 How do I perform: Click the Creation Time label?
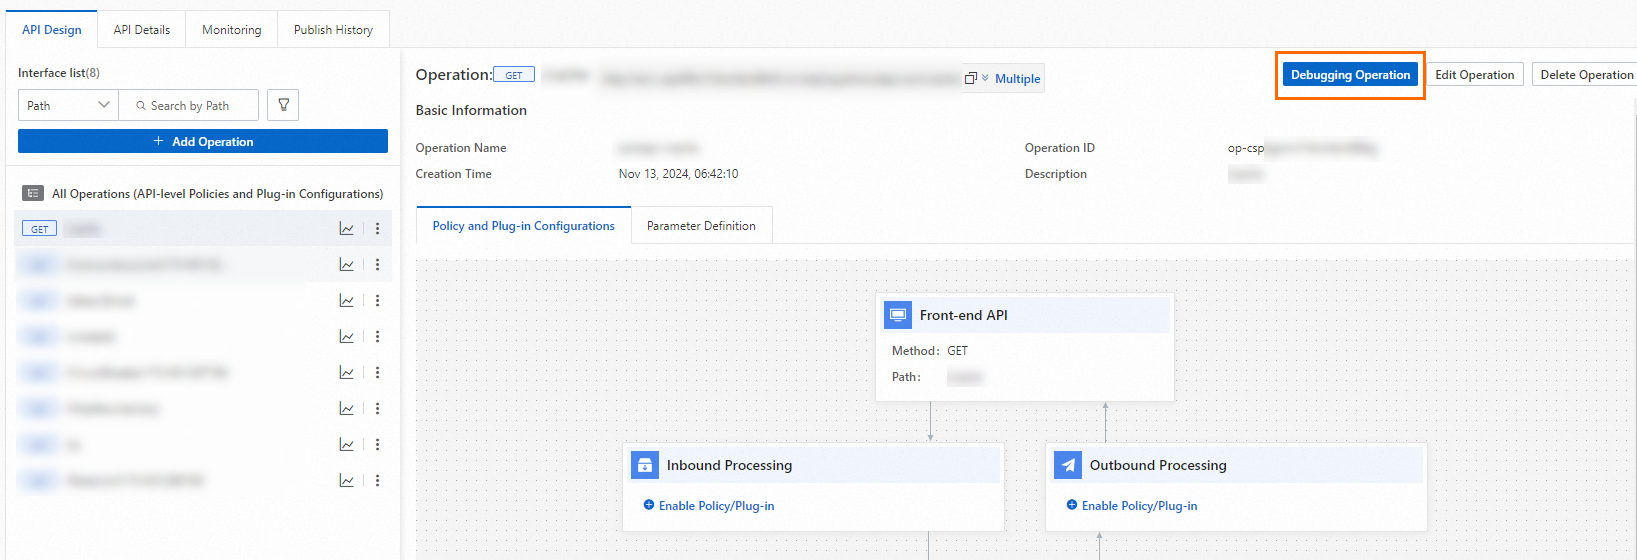pyautogui.click(x=454, y=174)
